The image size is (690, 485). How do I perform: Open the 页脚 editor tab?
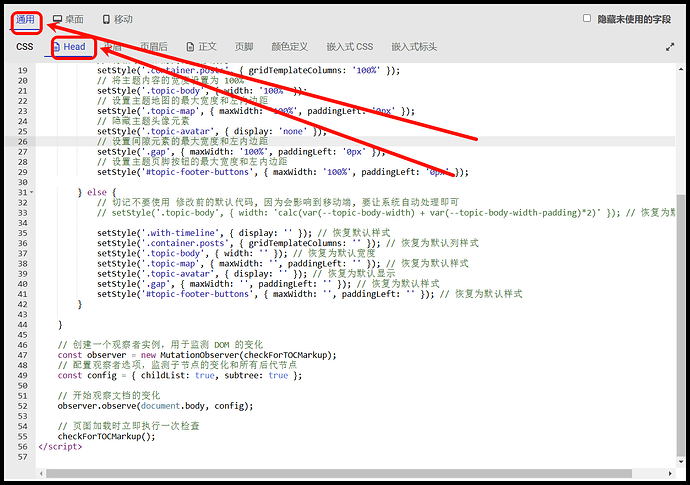[244, 47]
